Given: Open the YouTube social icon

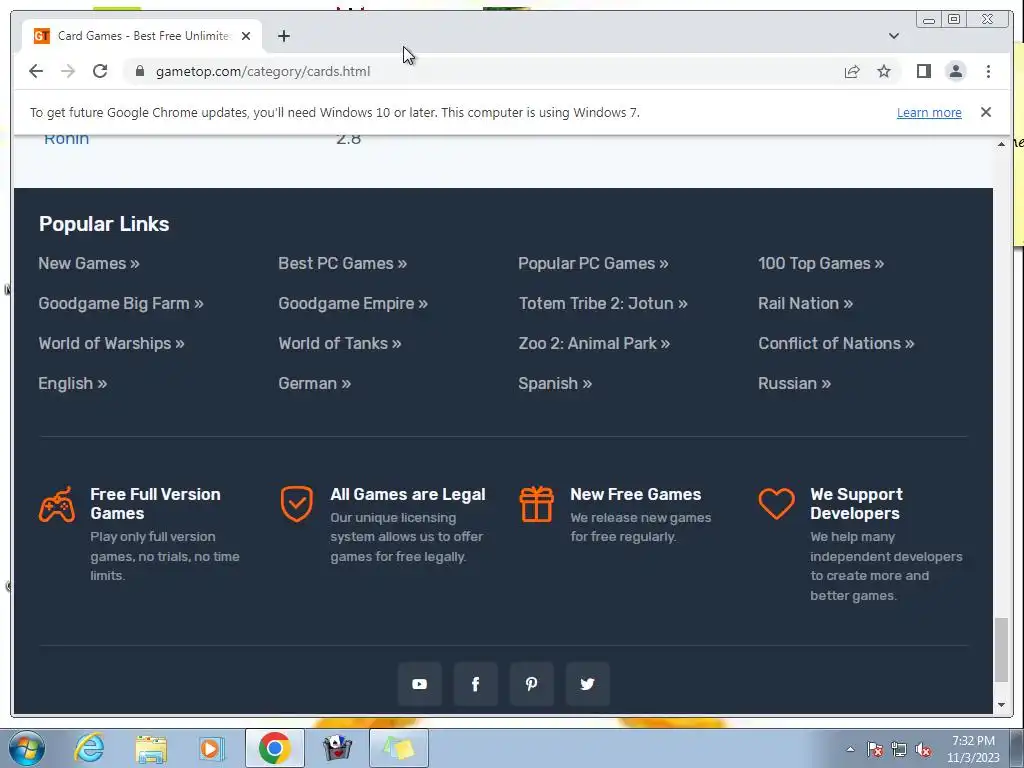Looking at the screenshot, I should tap(420, 684).
